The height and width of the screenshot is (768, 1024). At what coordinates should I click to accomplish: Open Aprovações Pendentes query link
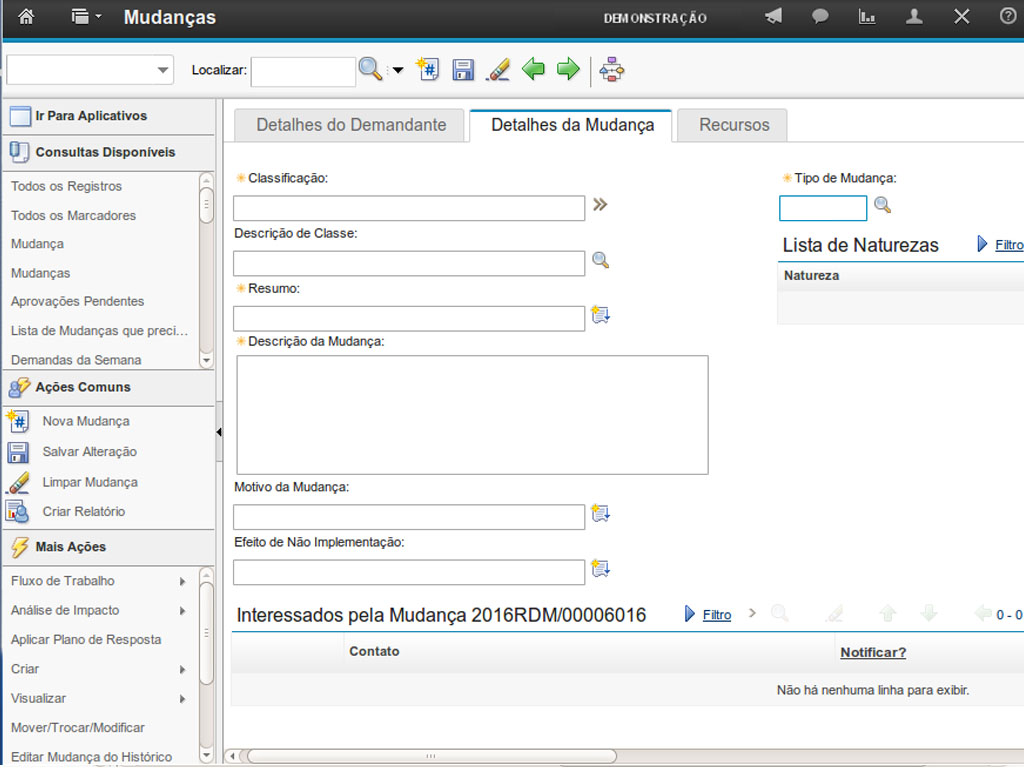pyautogui.click(x=77, y=301)
